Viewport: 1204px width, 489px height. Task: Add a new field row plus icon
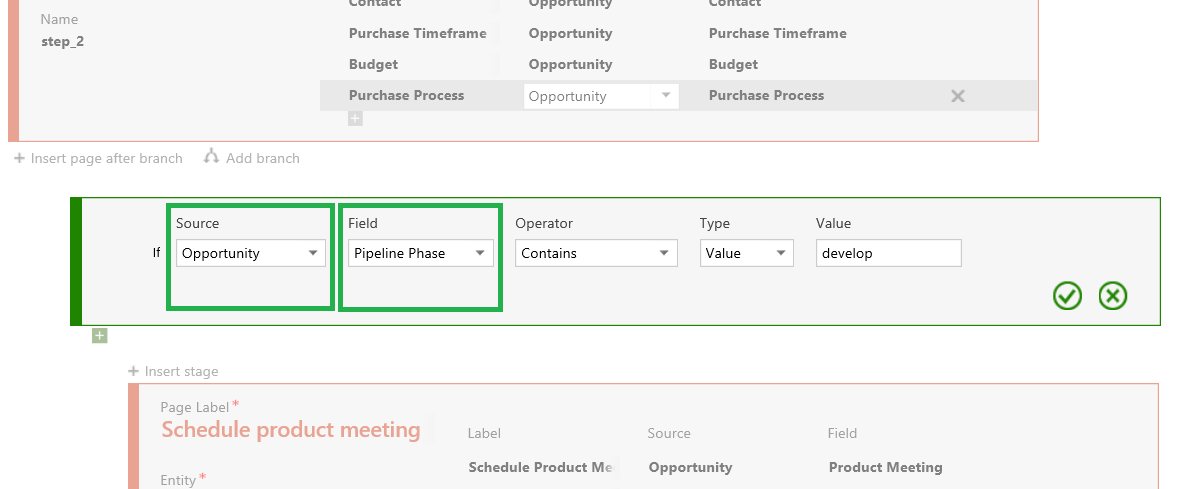(x=355, y=119)
